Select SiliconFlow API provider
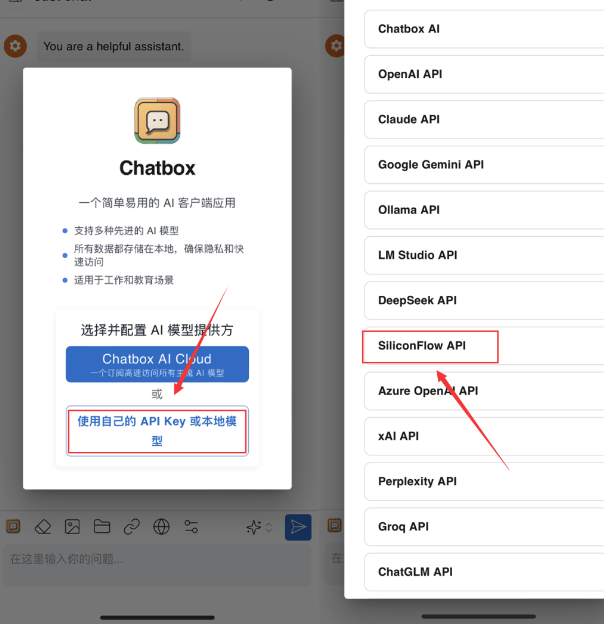 484,346
